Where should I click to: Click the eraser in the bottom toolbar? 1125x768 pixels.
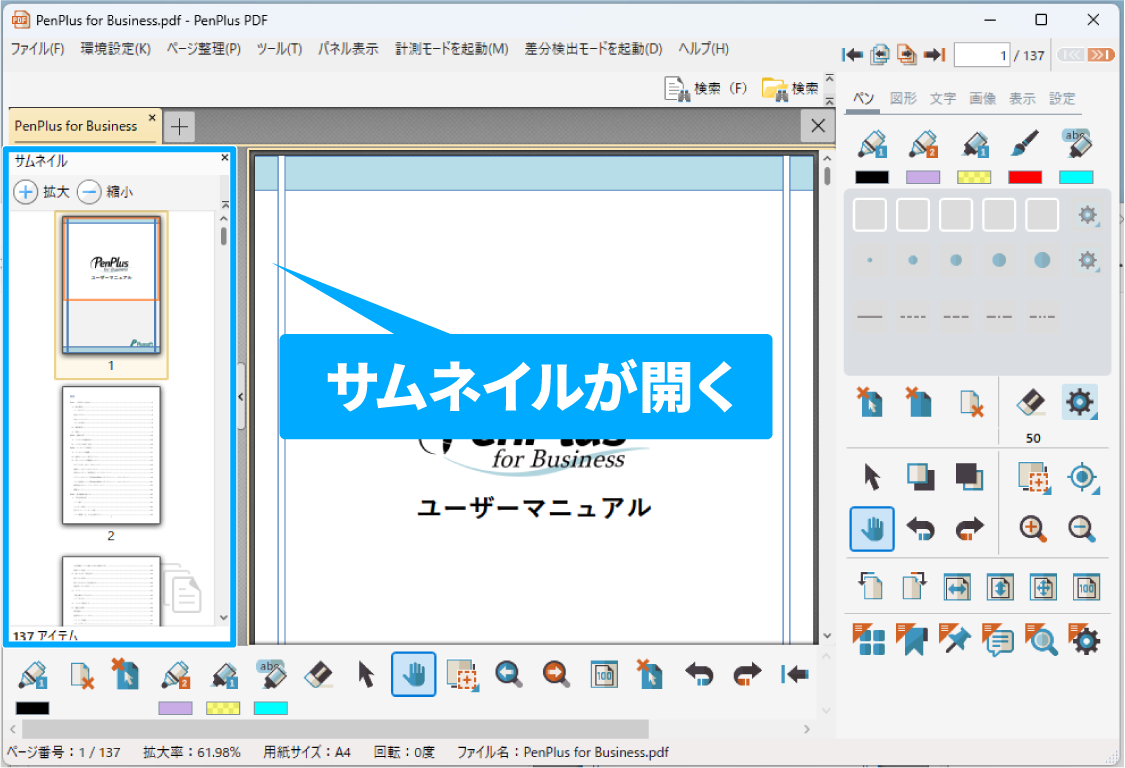[x=319, y=675]
